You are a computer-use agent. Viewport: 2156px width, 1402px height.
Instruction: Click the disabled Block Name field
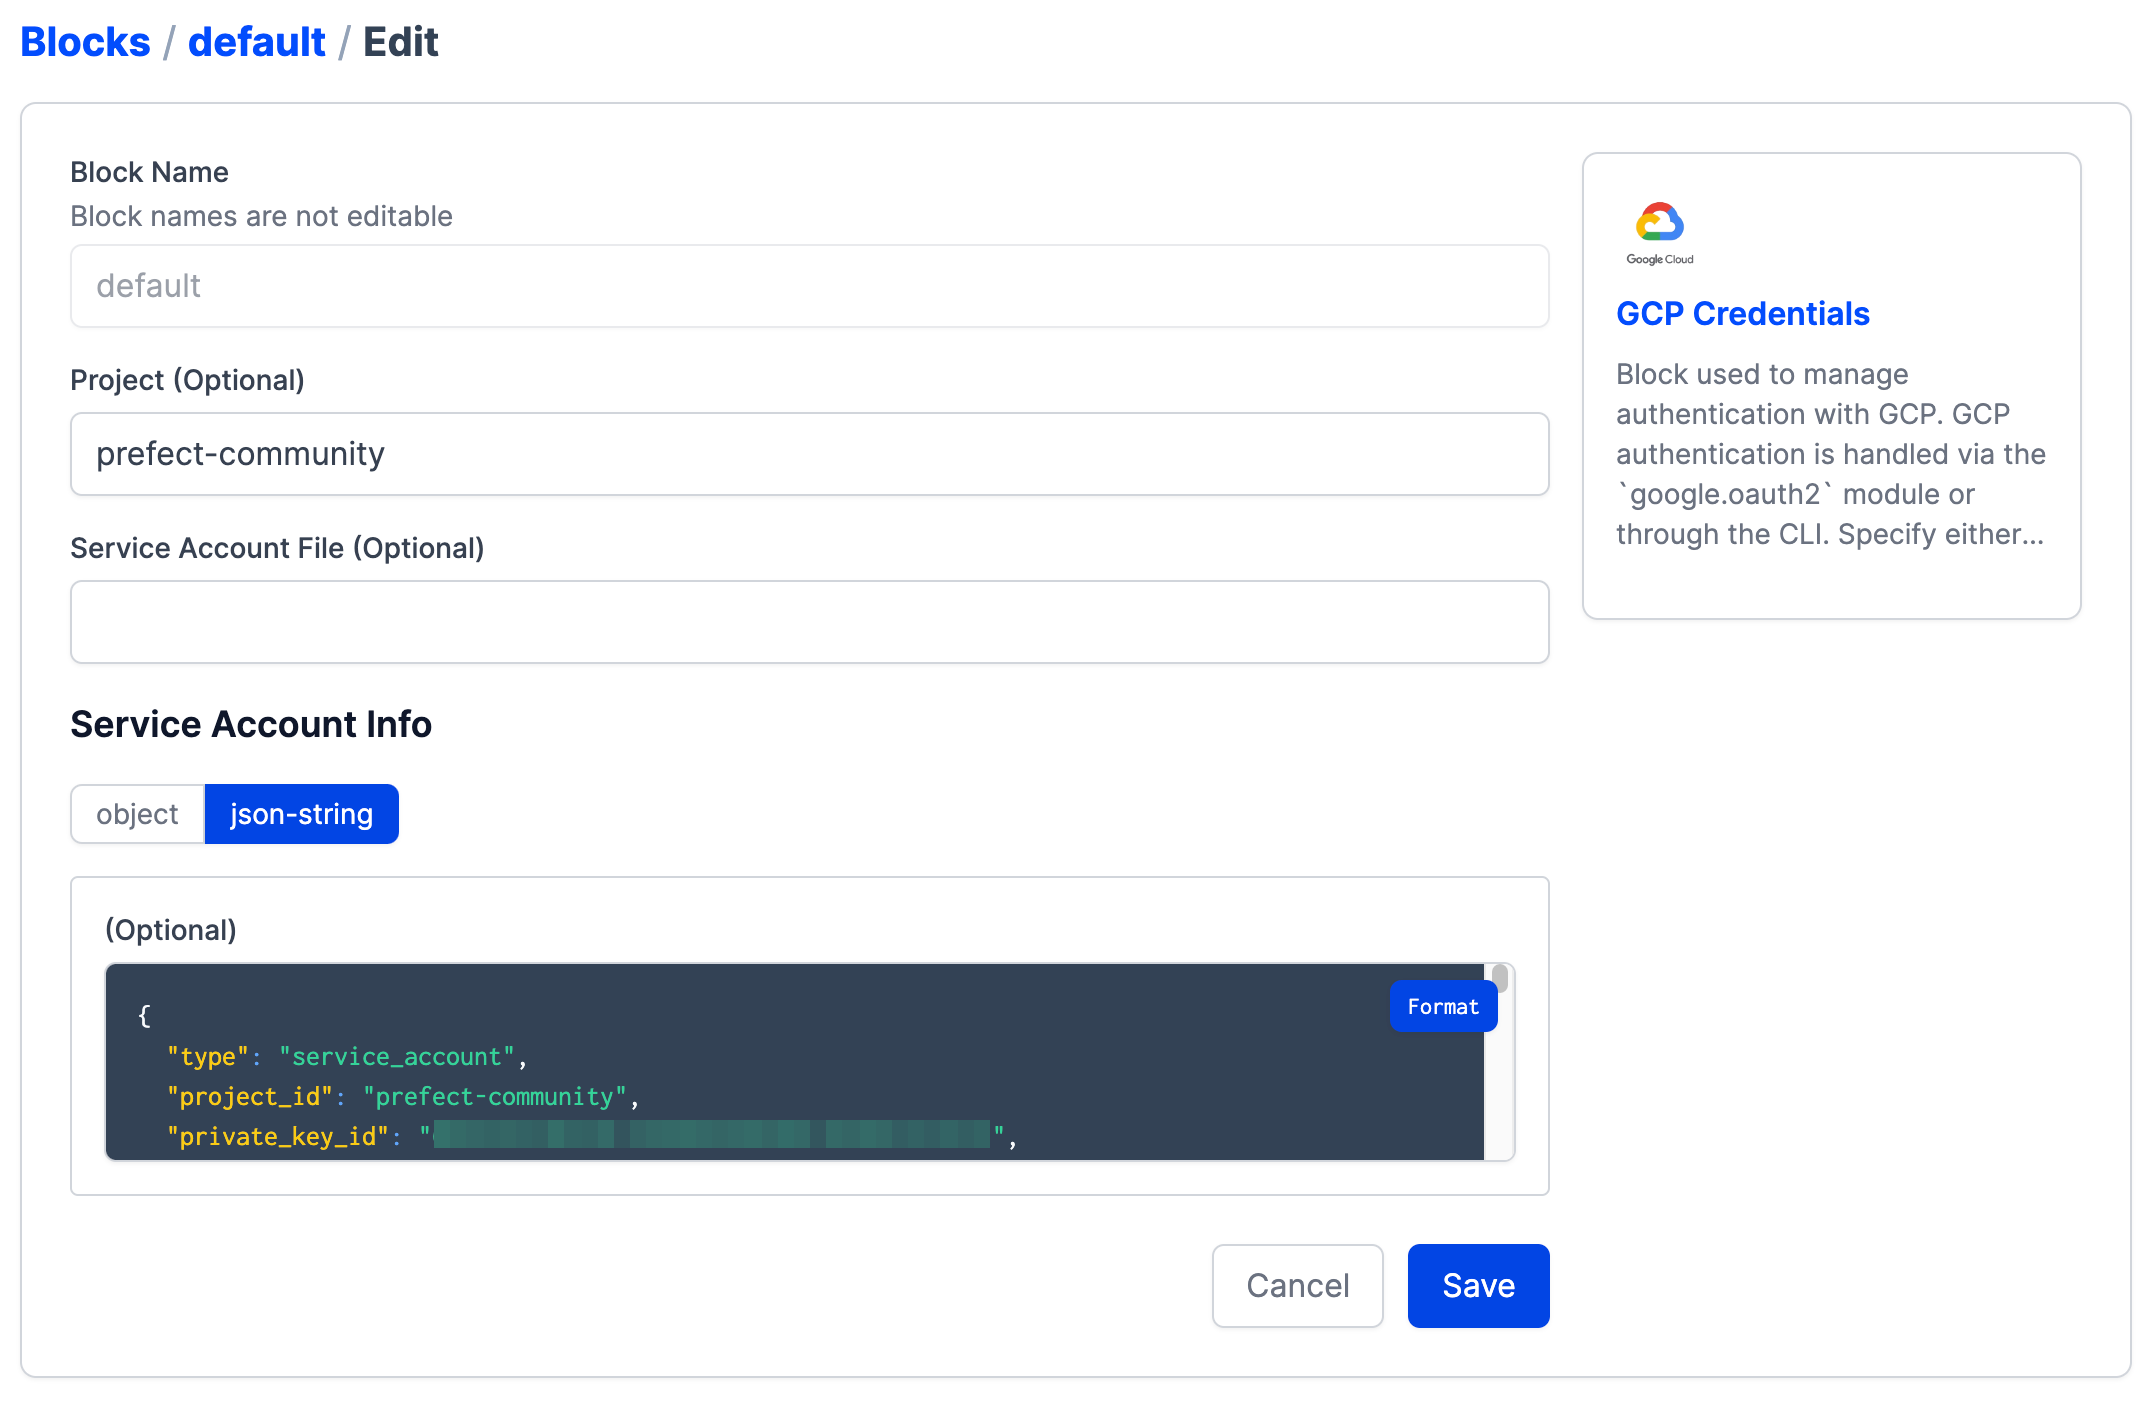click(809, 286)
